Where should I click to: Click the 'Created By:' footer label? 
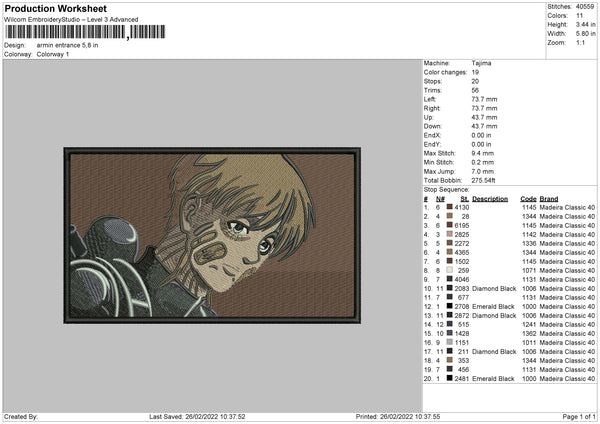(x=21, y=417)
